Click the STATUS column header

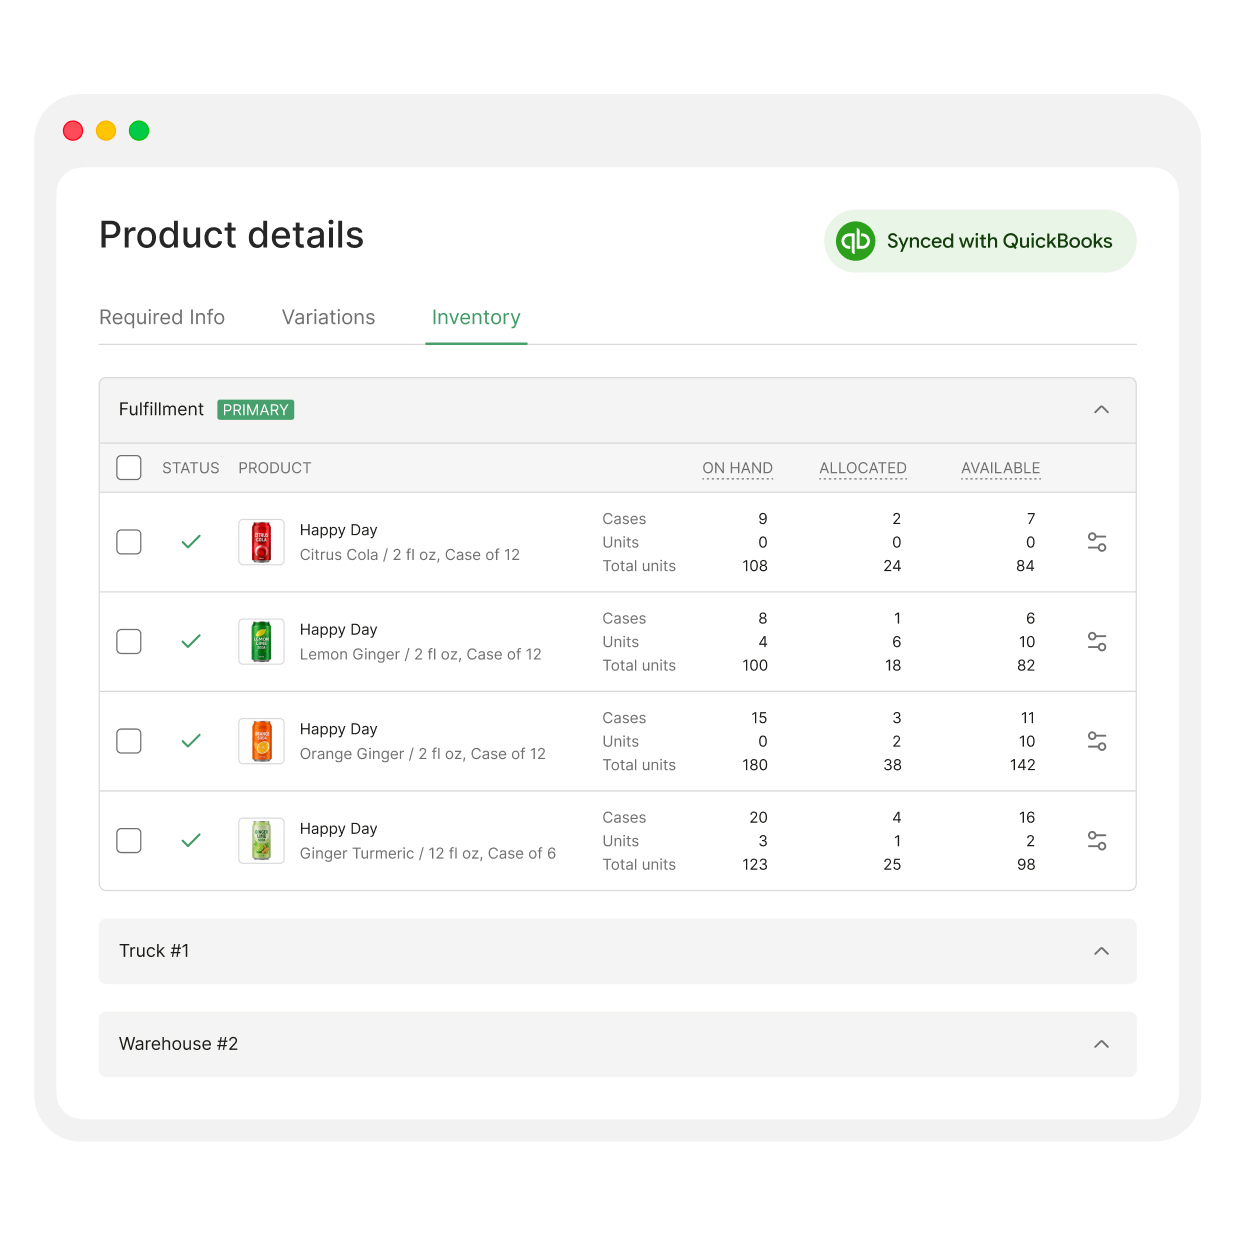coord(191,468)
